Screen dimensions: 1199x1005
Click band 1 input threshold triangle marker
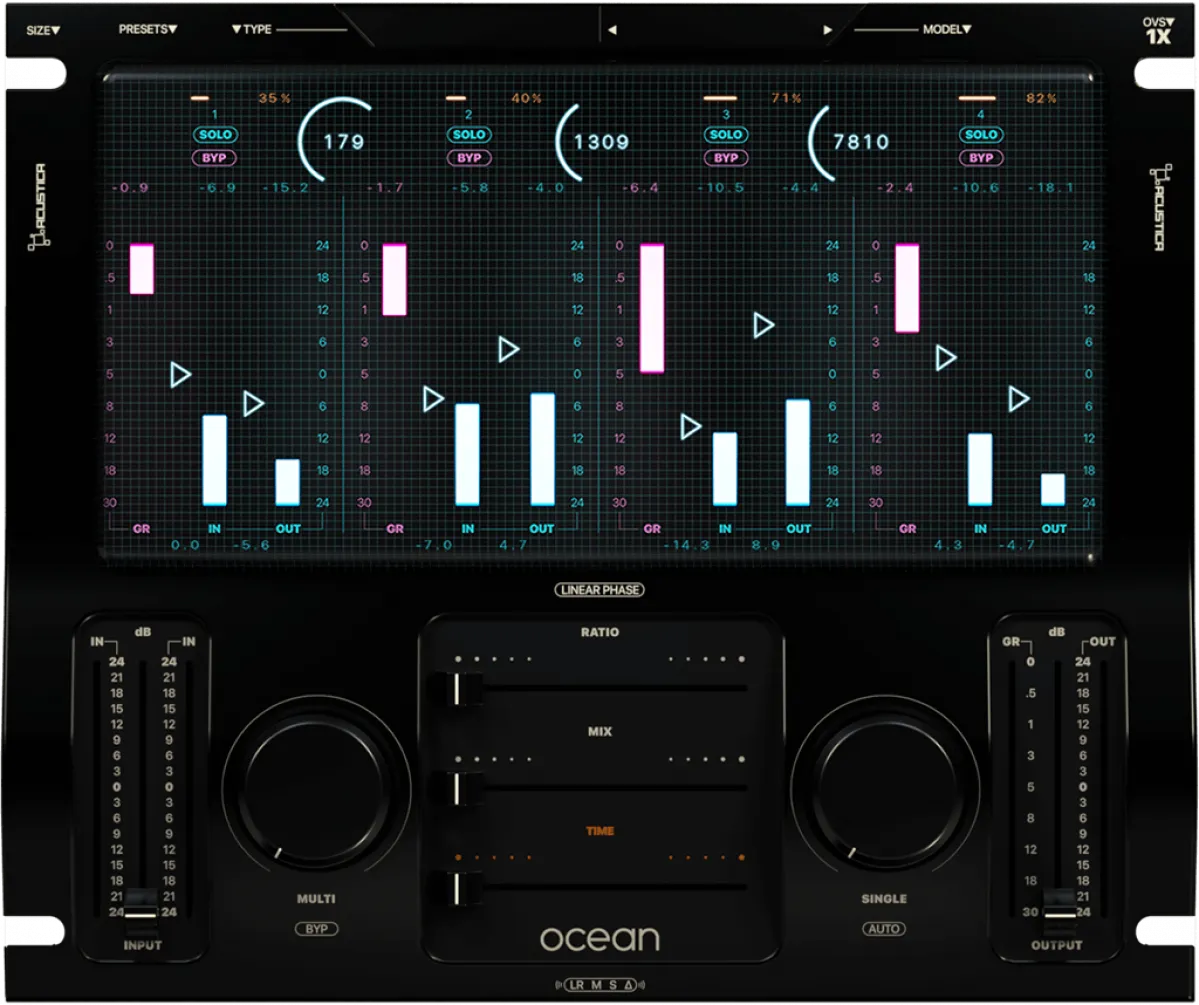(180, 375)
